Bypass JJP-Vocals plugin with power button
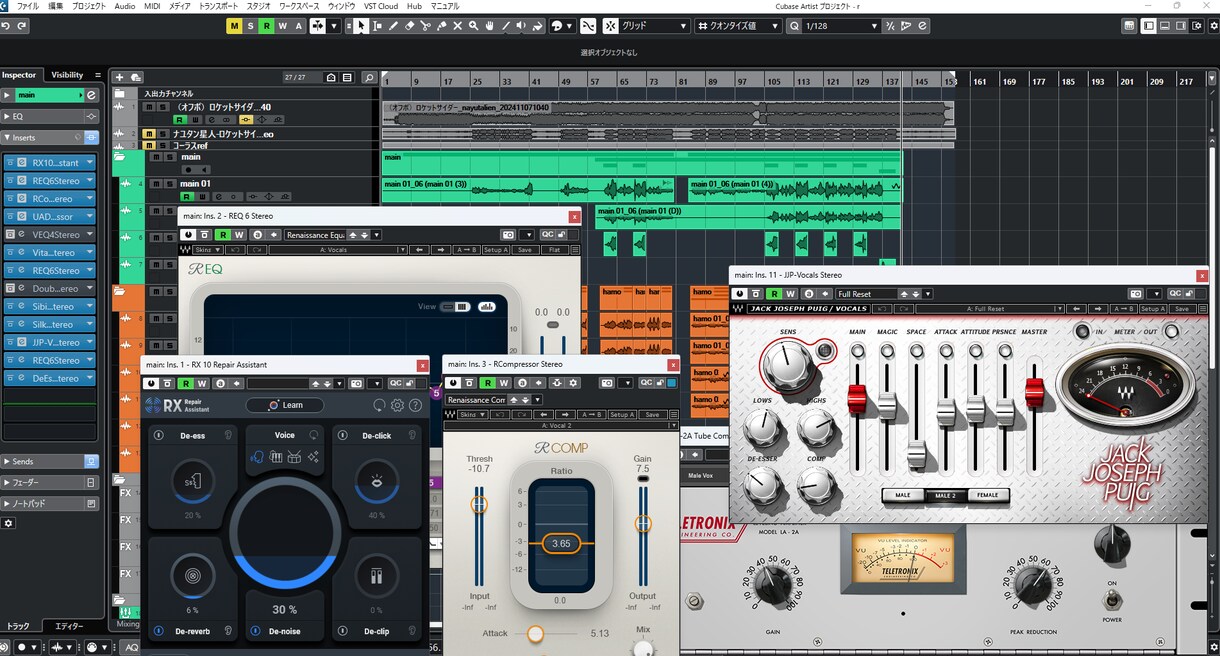The width and height of the screenshot is (1220, 656). click(x=740, y=294)
